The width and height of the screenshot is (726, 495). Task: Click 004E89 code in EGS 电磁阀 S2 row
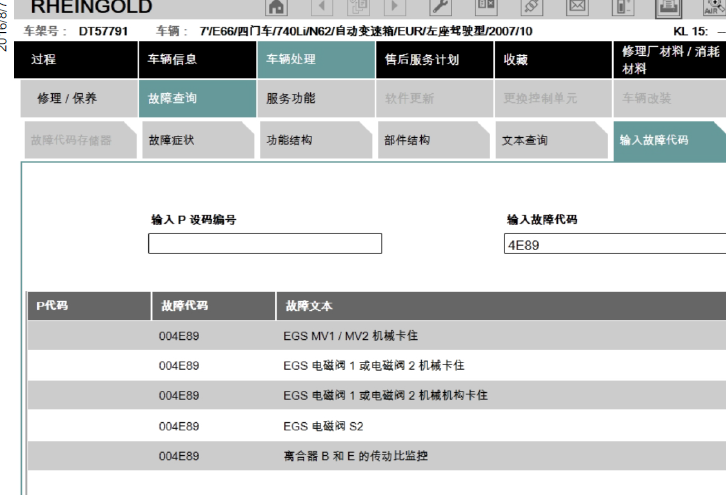tap(179, 426)
